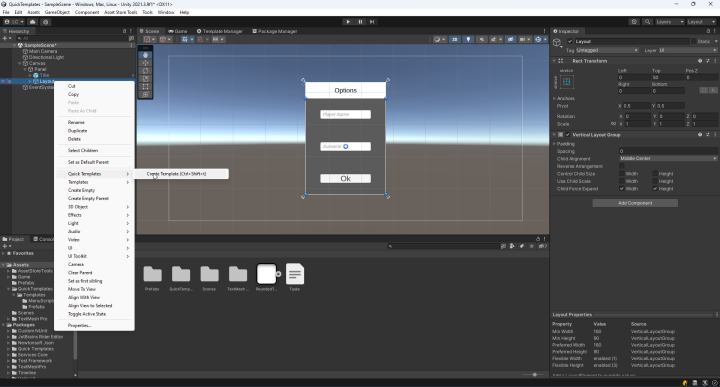Enable Control Child Size Width checkbox
720x387 pixels.
pos(622,174)
